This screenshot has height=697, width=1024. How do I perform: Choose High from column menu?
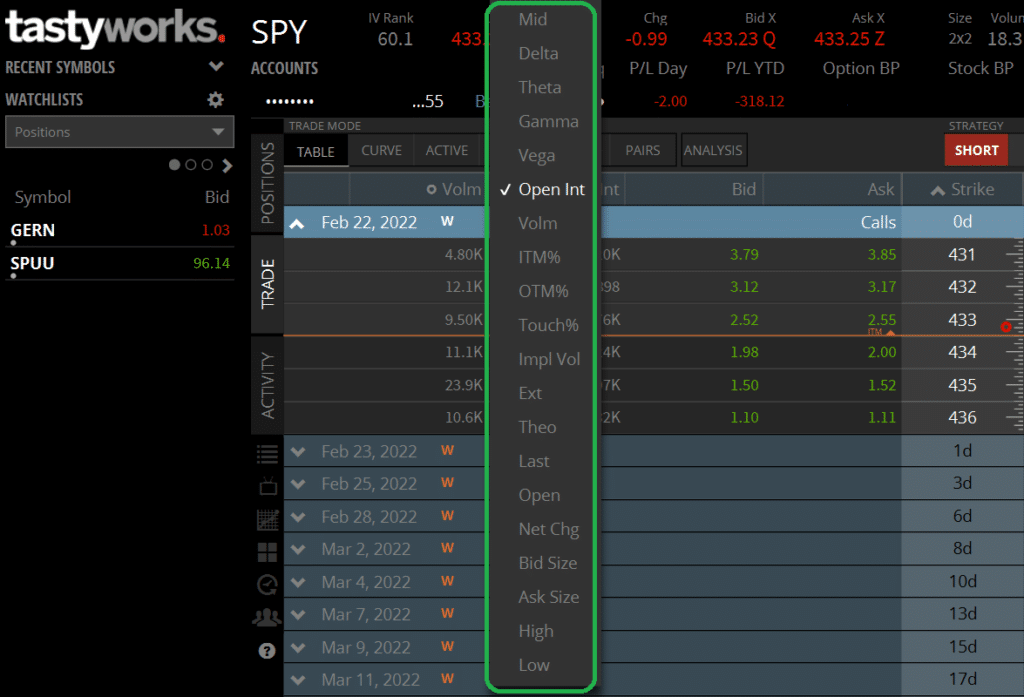click(536, 631)
